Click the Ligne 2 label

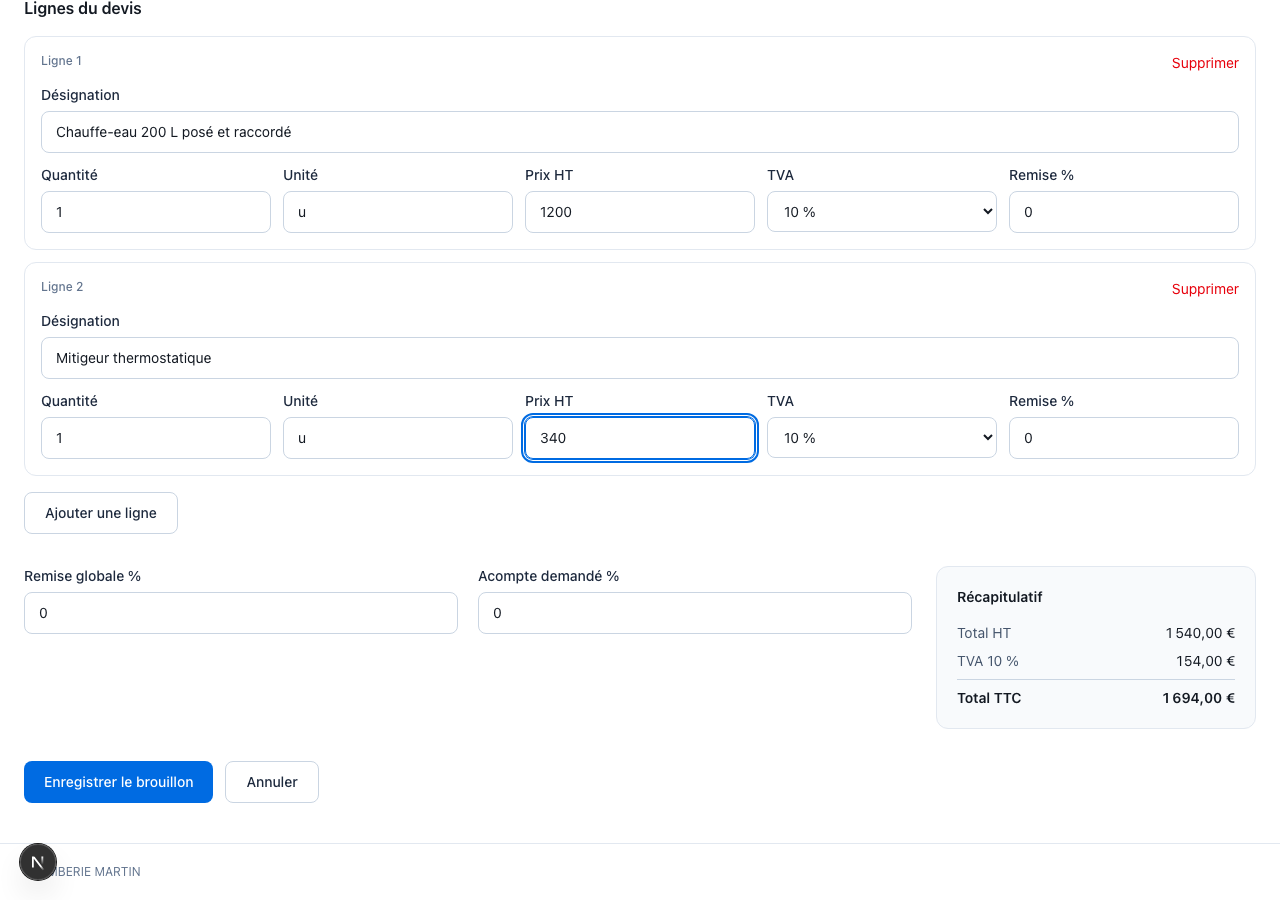[62, 287]
